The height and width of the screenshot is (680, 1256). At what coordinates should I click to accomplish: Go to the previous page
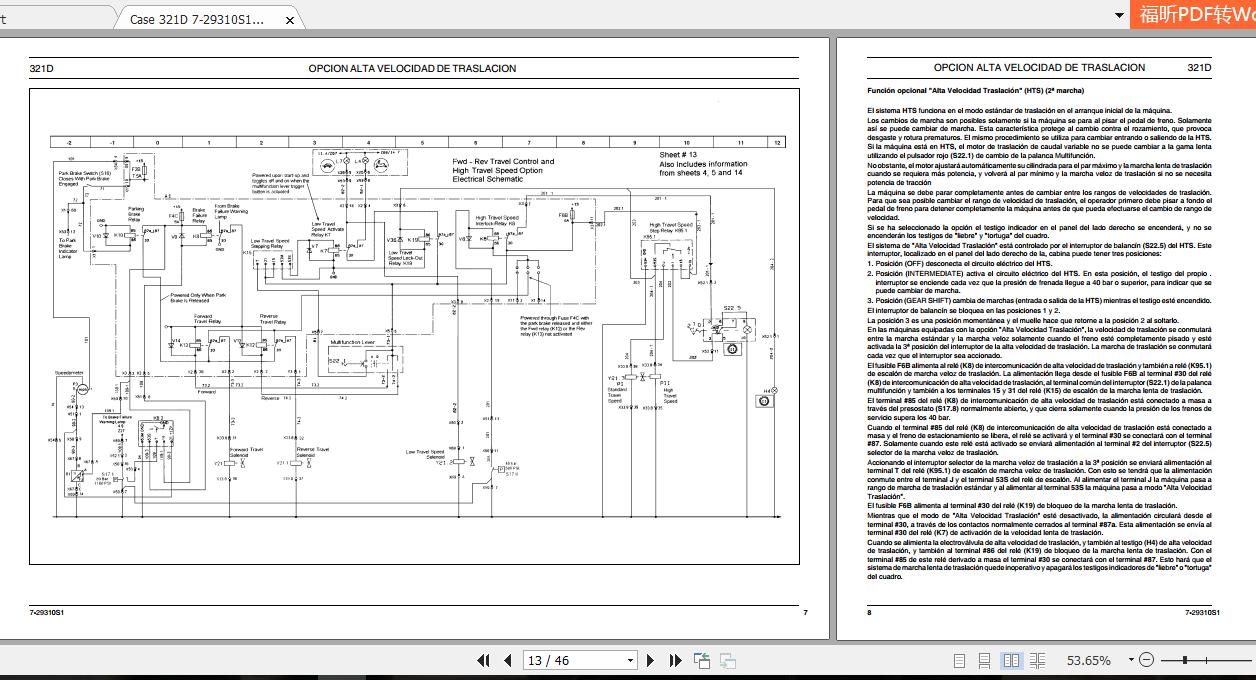(508, 660)
